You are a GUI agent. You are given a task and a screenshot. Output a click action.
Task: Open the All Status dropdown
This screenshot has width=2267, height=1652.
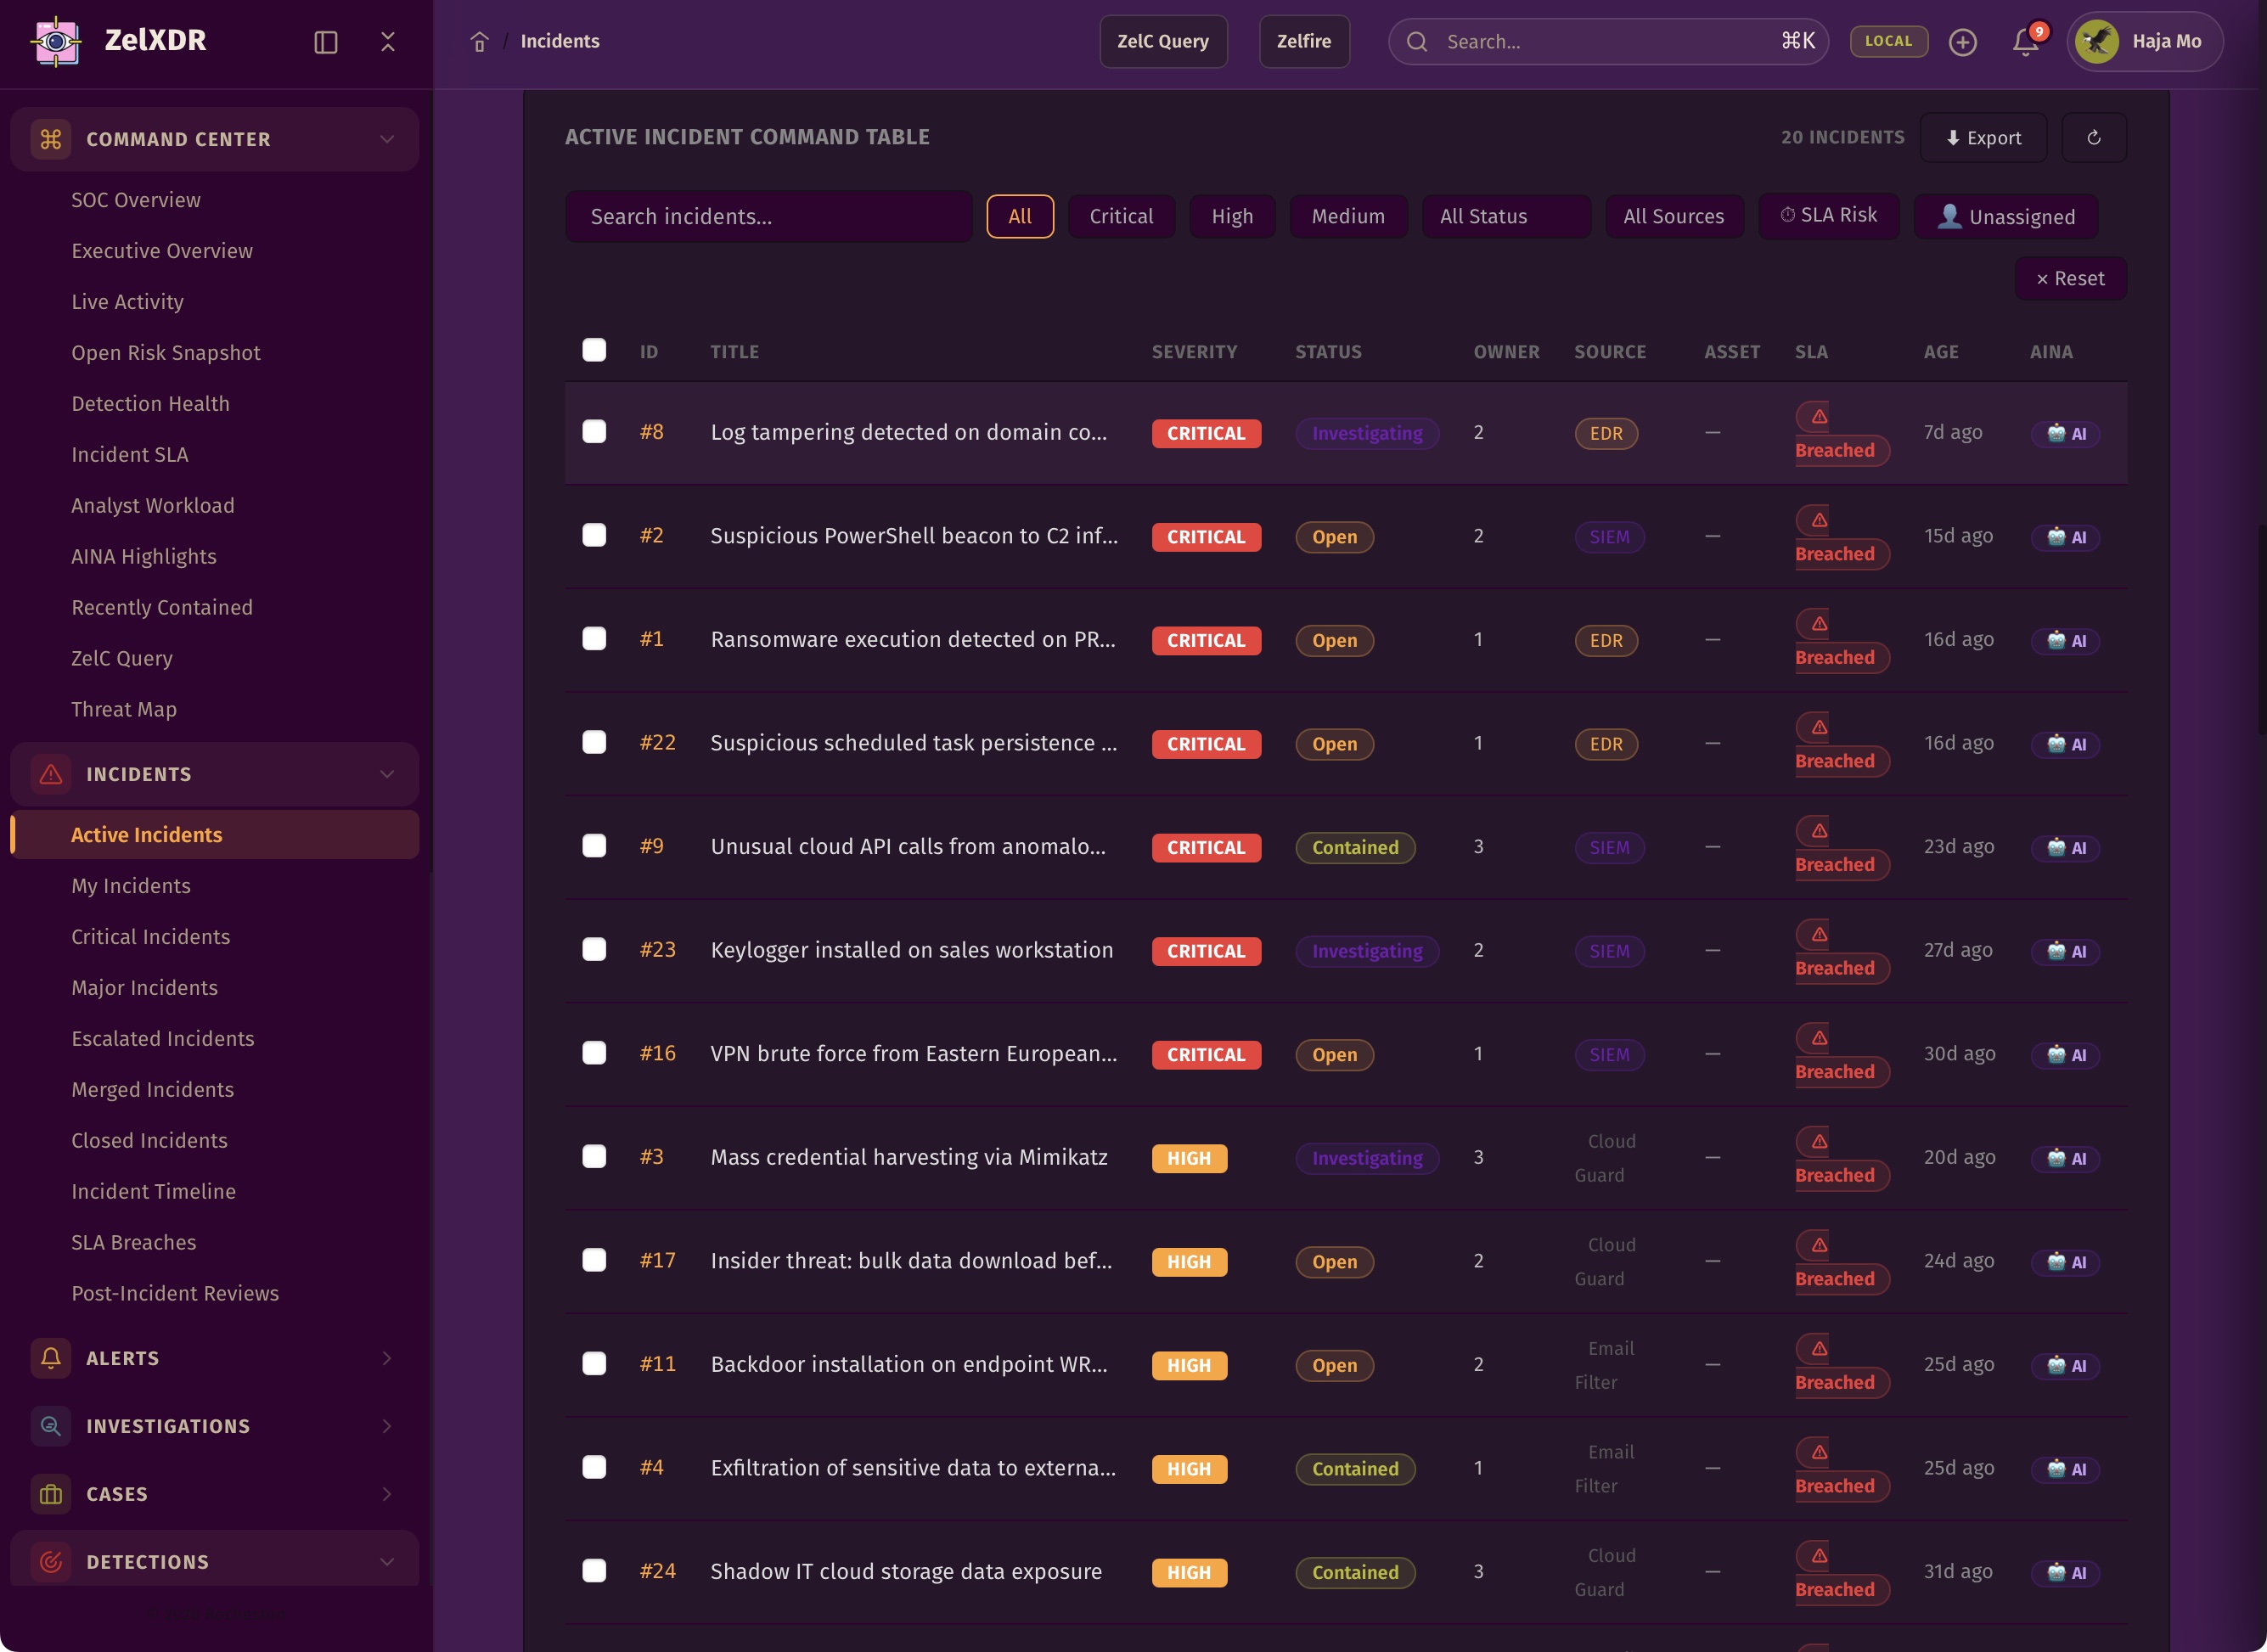tap(1505, 216)
